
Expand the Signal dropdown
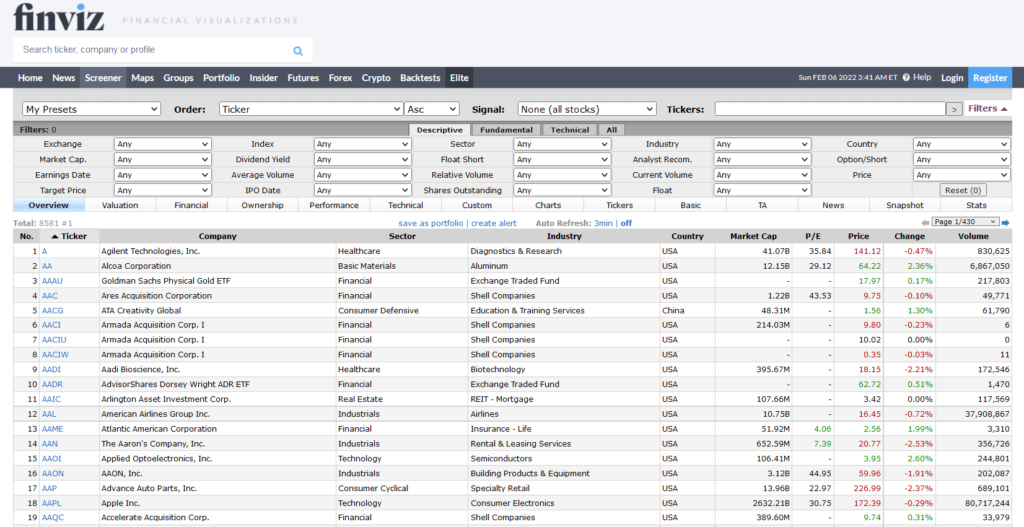(587, 109)
